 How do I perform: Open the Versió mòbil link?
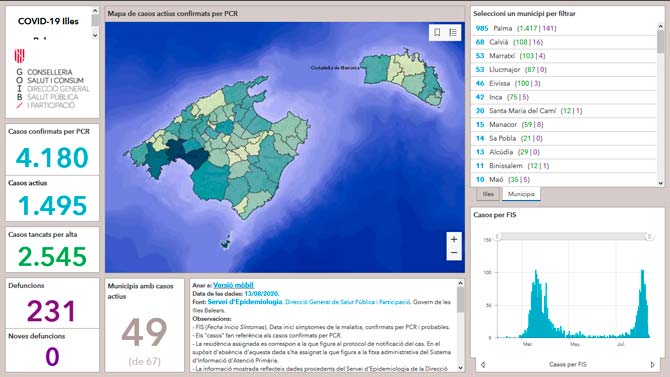tap(233, 285)
